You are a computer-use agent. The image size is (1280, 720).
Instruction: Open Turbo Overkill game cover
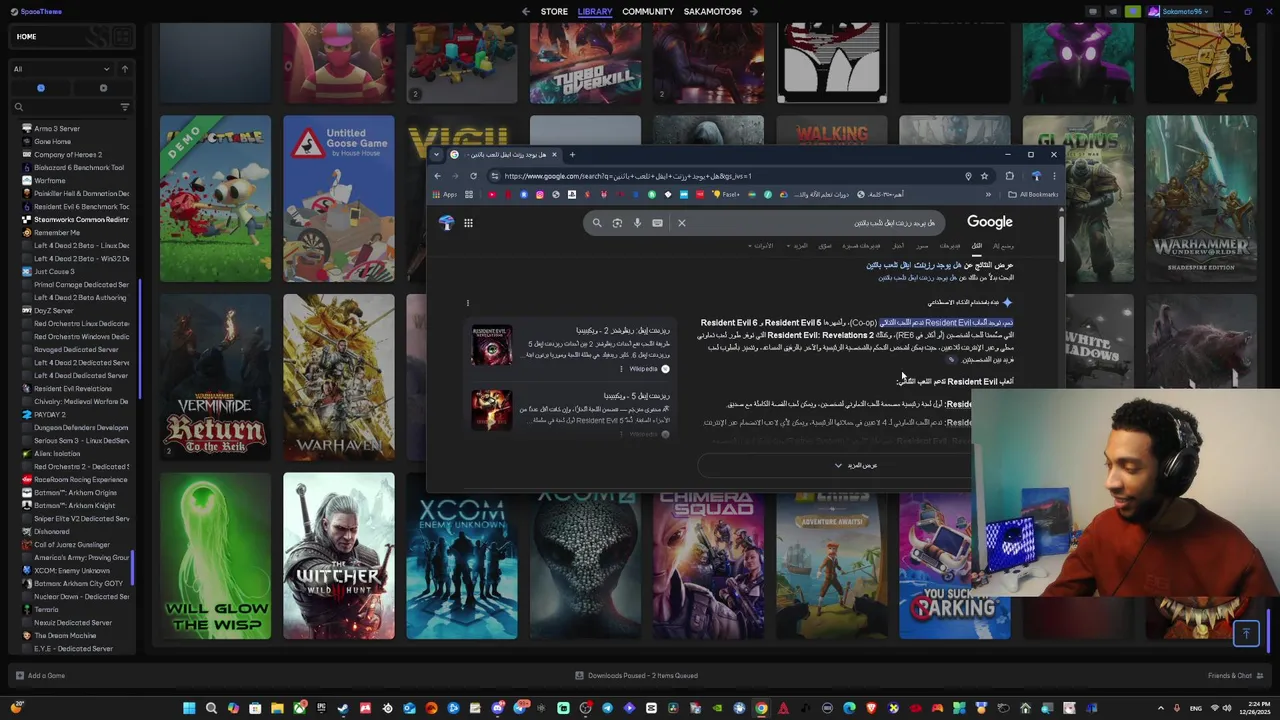click(585, 63)
